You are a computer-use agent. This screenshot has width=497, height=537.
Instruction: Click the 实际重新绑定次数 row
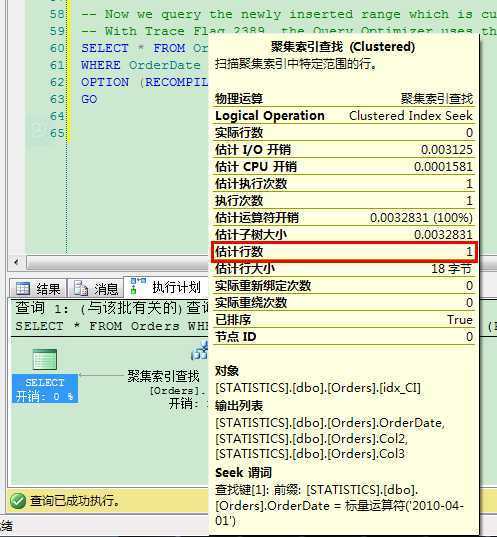[x=344, y=286]
